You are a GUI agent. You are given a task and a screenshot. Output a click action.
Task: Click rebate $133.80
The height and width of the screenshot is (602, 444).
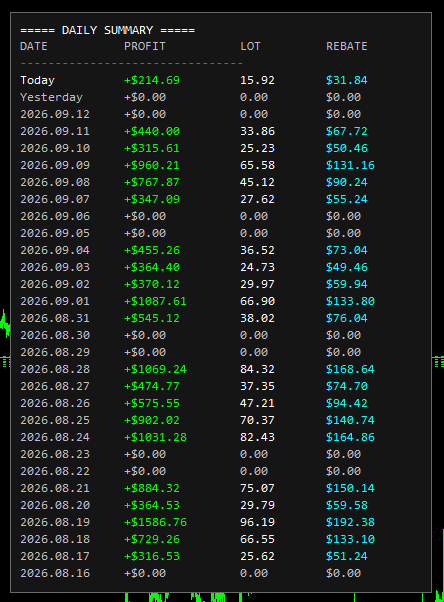pos(350,301)
